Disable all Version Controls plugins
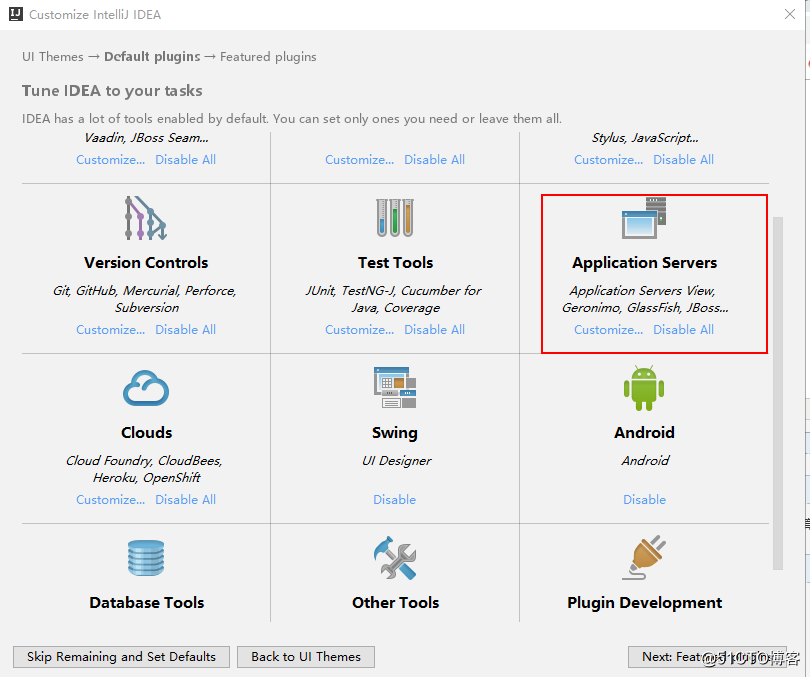The image size is (810, 677). tap(185, 329)
